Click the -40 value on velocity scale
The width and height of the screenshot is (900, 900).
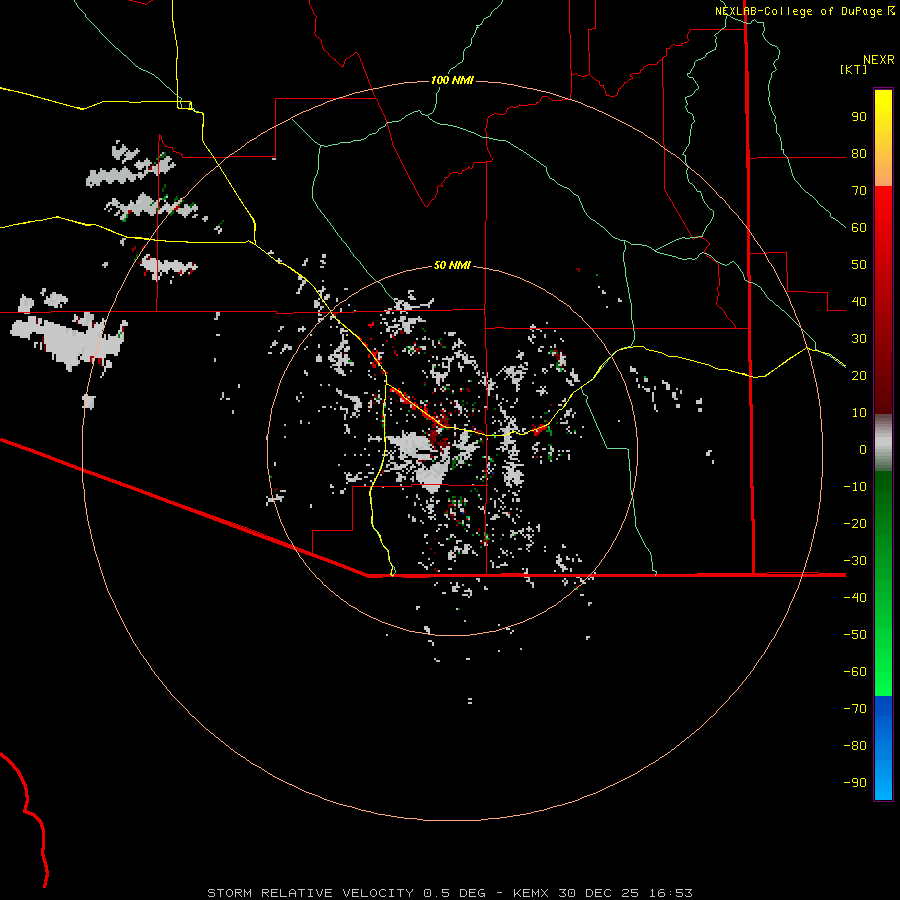coord(855,598)
